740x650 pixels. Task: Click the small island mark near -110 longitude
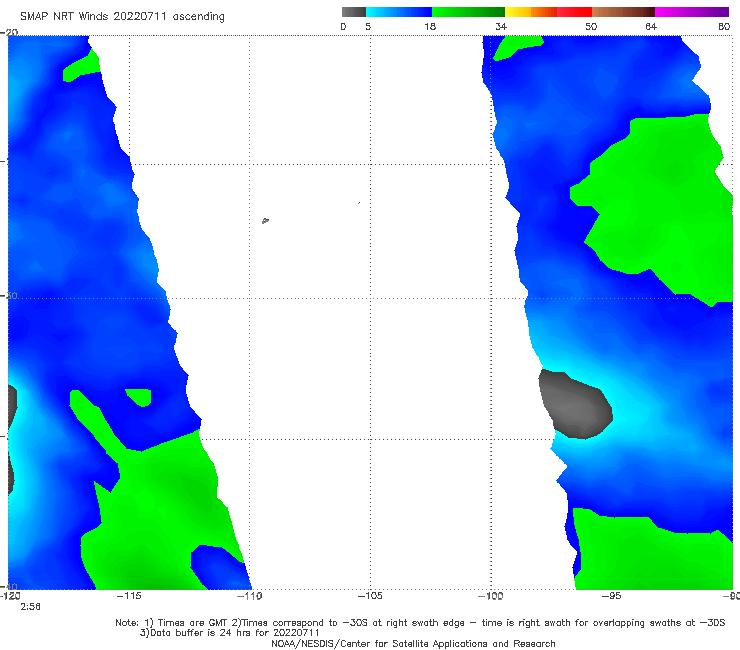265,220
